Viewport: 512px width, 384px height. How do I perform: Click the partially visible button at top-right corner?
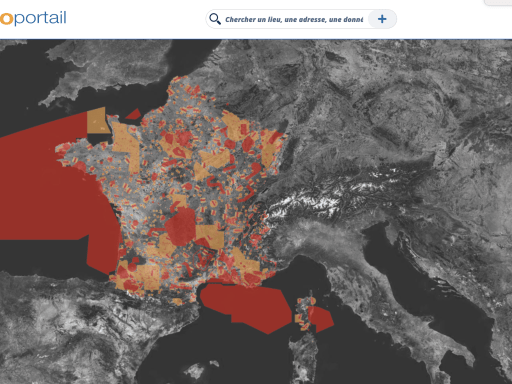pos(498,2)
